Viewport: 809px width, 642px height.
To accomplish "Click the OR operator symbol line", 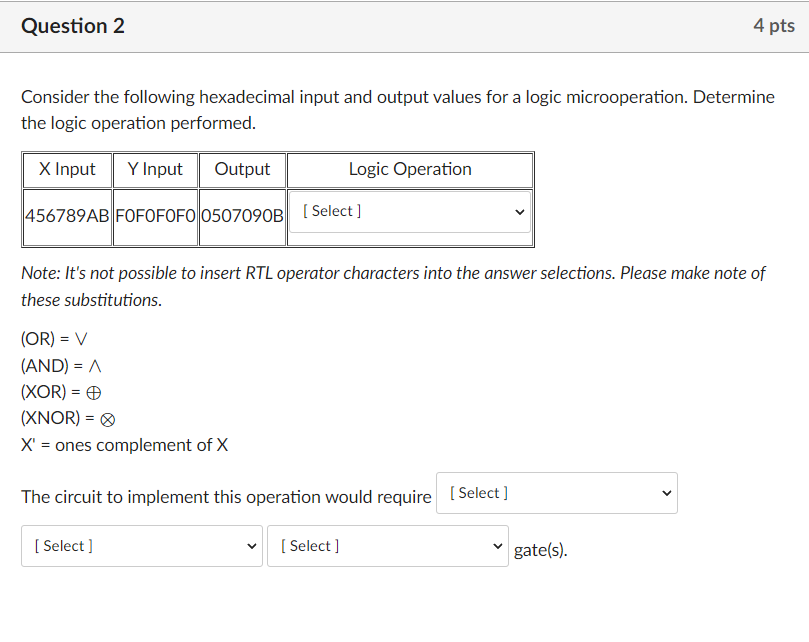I will [52, 338].
